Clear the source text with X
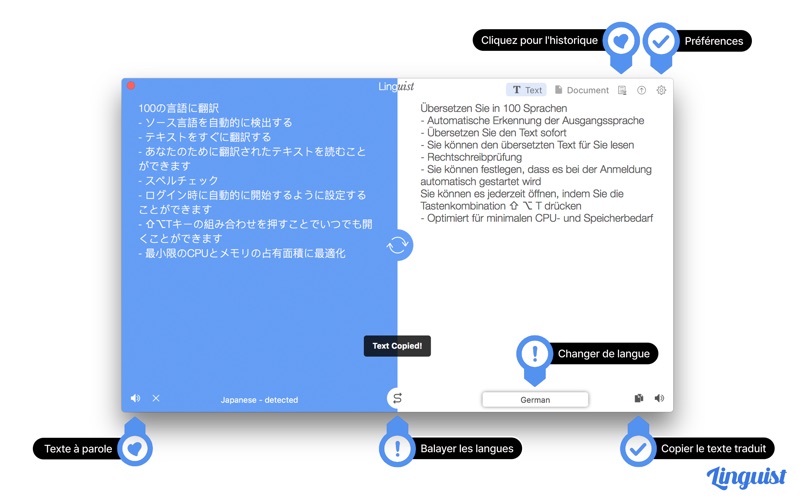This screenshot has width=800, height=500. tap(156, 398)
